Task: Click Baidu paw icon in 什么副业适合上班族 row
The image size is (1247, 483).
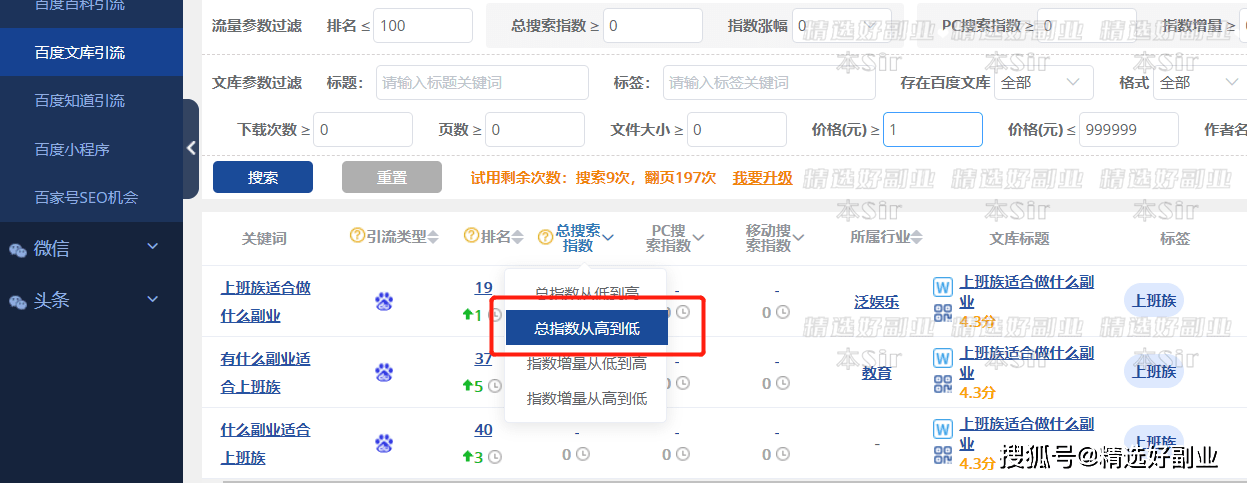Action: pos(384,443)
